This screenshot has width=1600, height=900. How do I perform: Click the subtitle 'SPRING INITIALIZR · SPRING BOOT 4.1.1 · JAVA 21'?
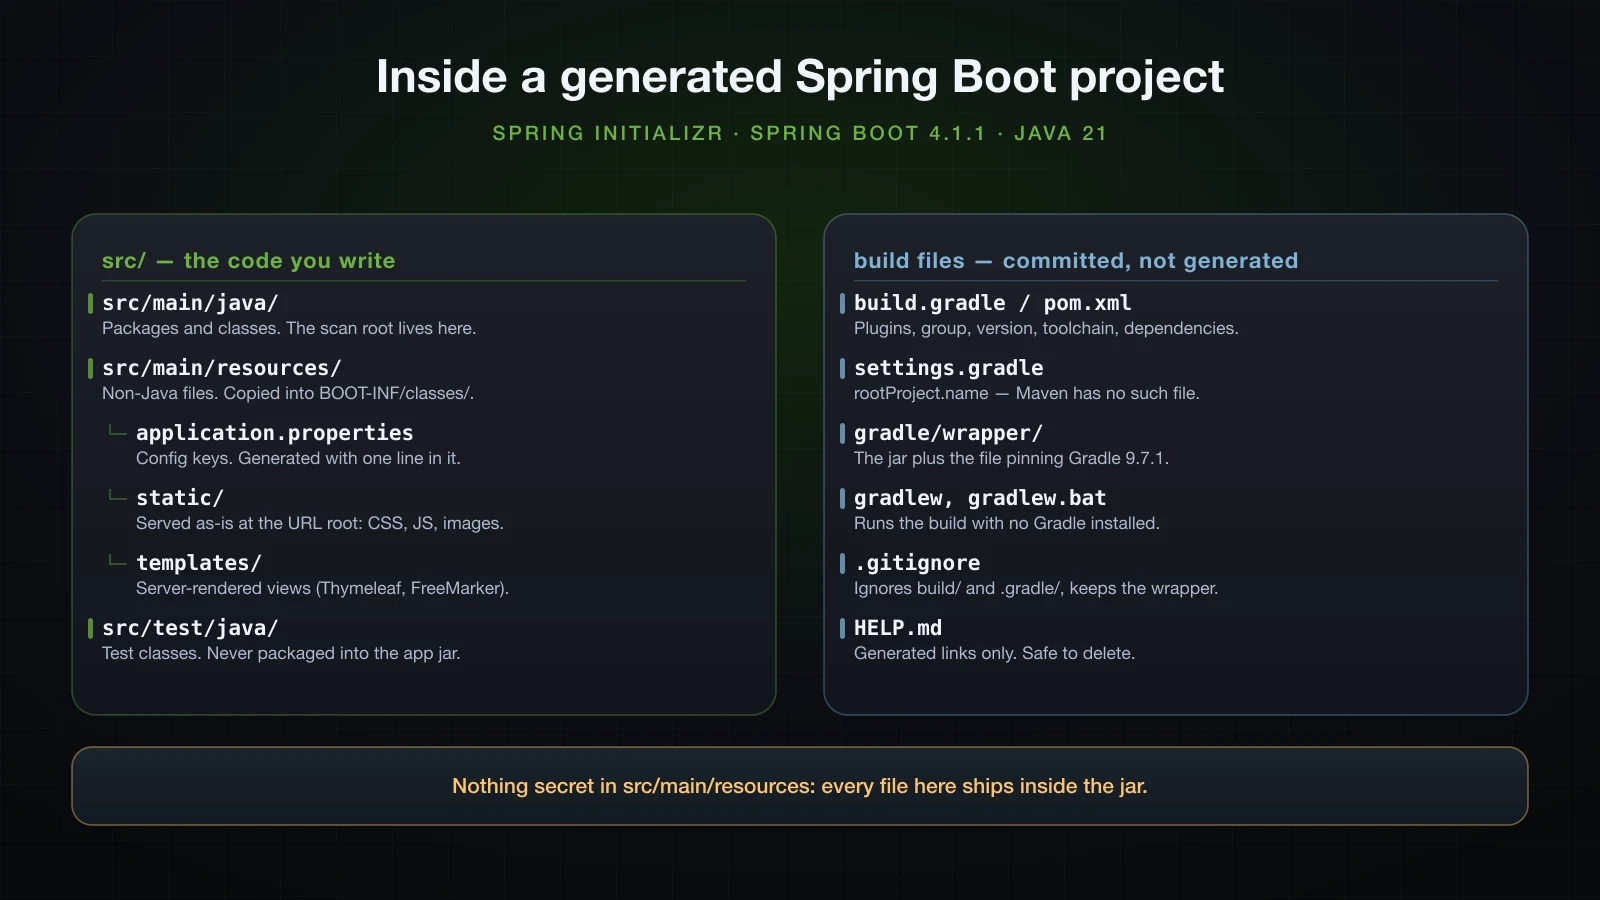(x=800, y=133)
